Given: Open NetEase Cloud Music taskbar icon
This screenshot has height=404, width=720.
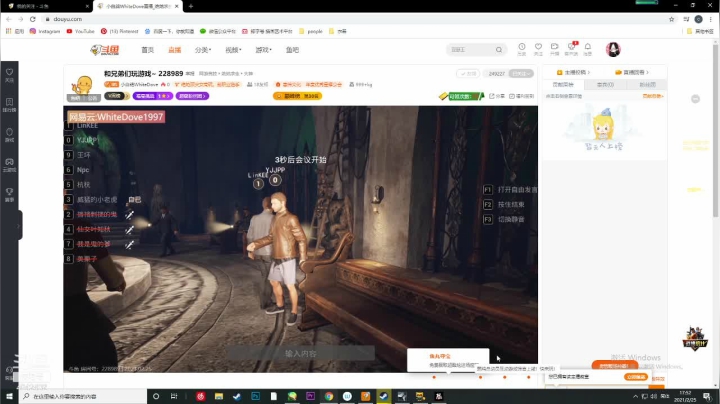Looking at the screenshot, I should click(200, 396).
